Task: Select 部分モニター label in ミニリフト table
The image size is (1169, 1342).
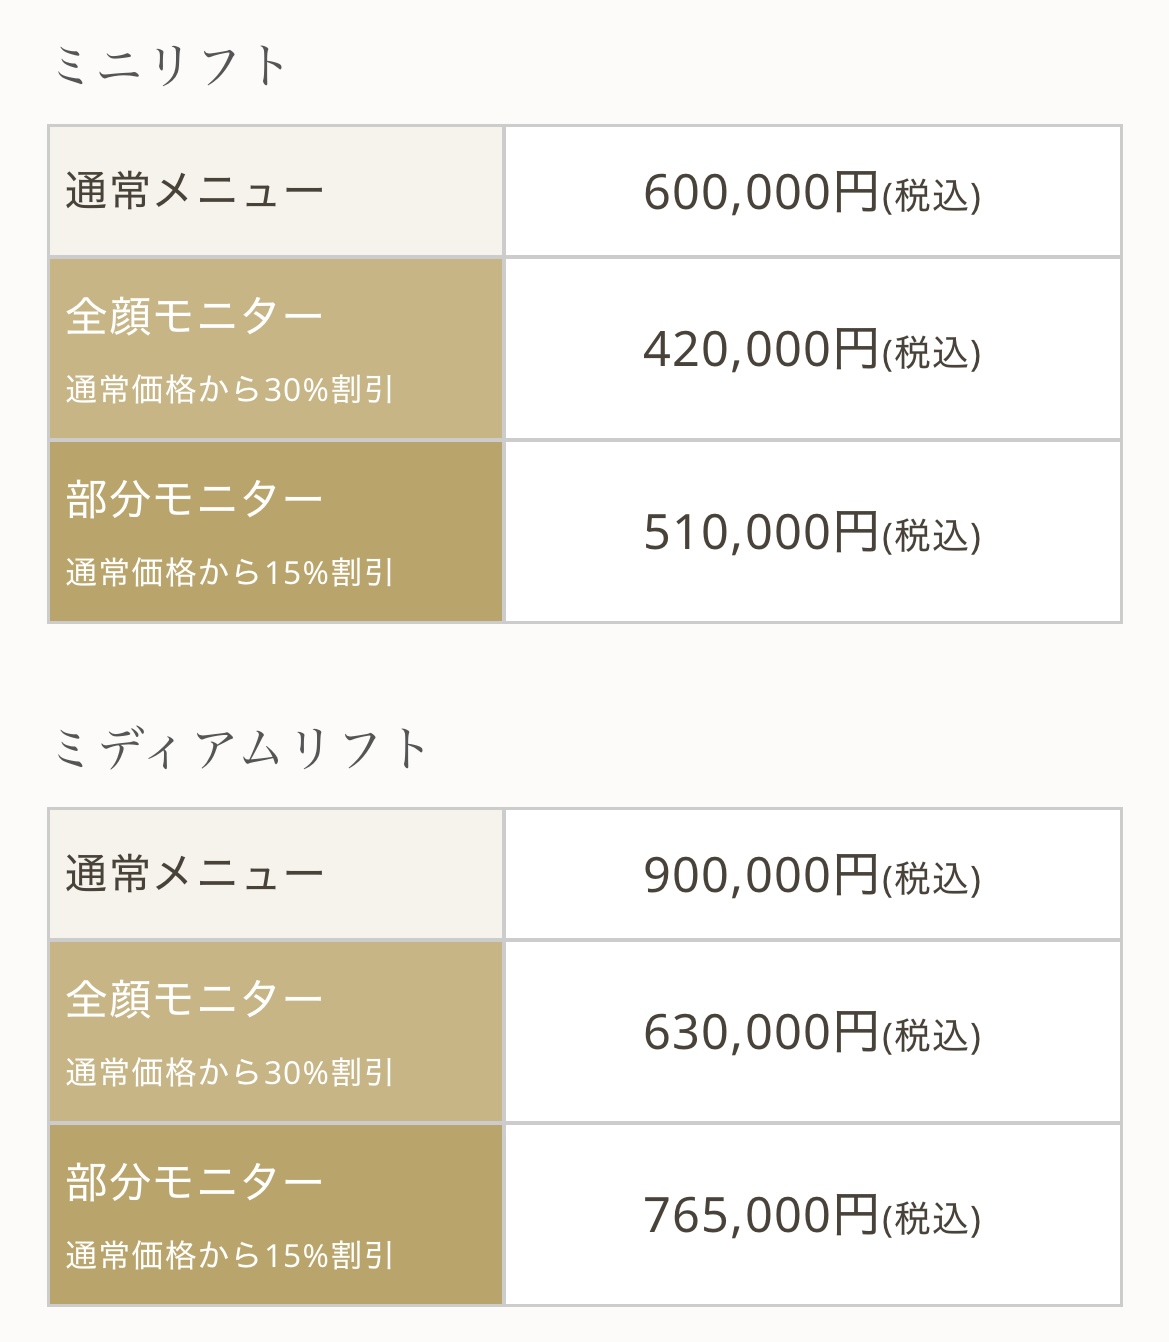Action: [x=195, y=499]
